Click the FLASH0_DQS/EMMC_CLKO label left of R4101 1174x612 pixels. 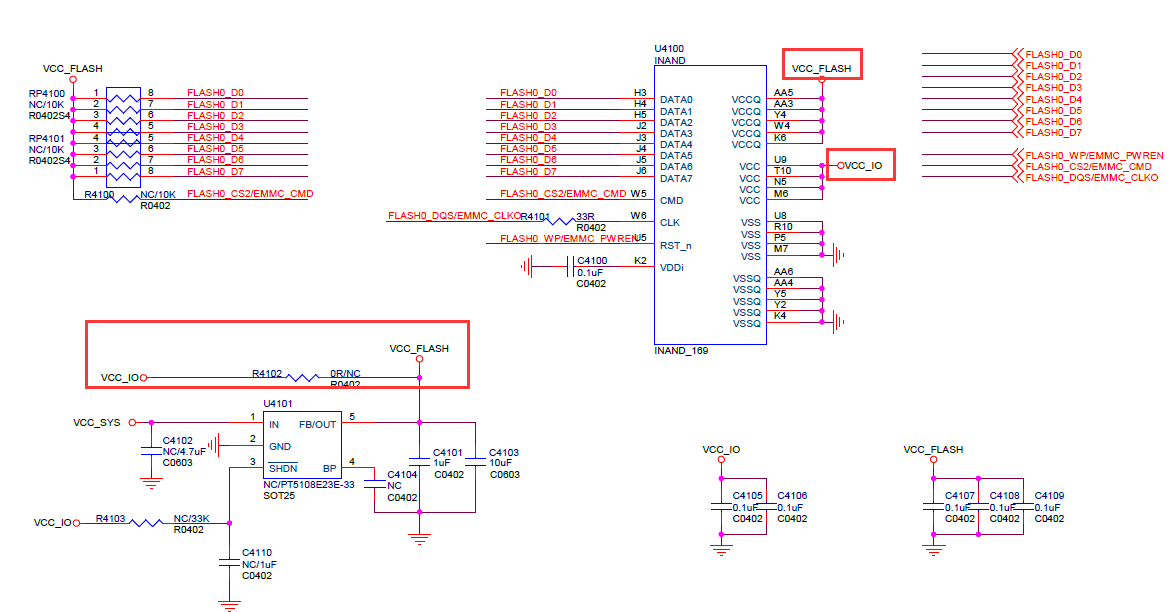click(x=454, y=216)
